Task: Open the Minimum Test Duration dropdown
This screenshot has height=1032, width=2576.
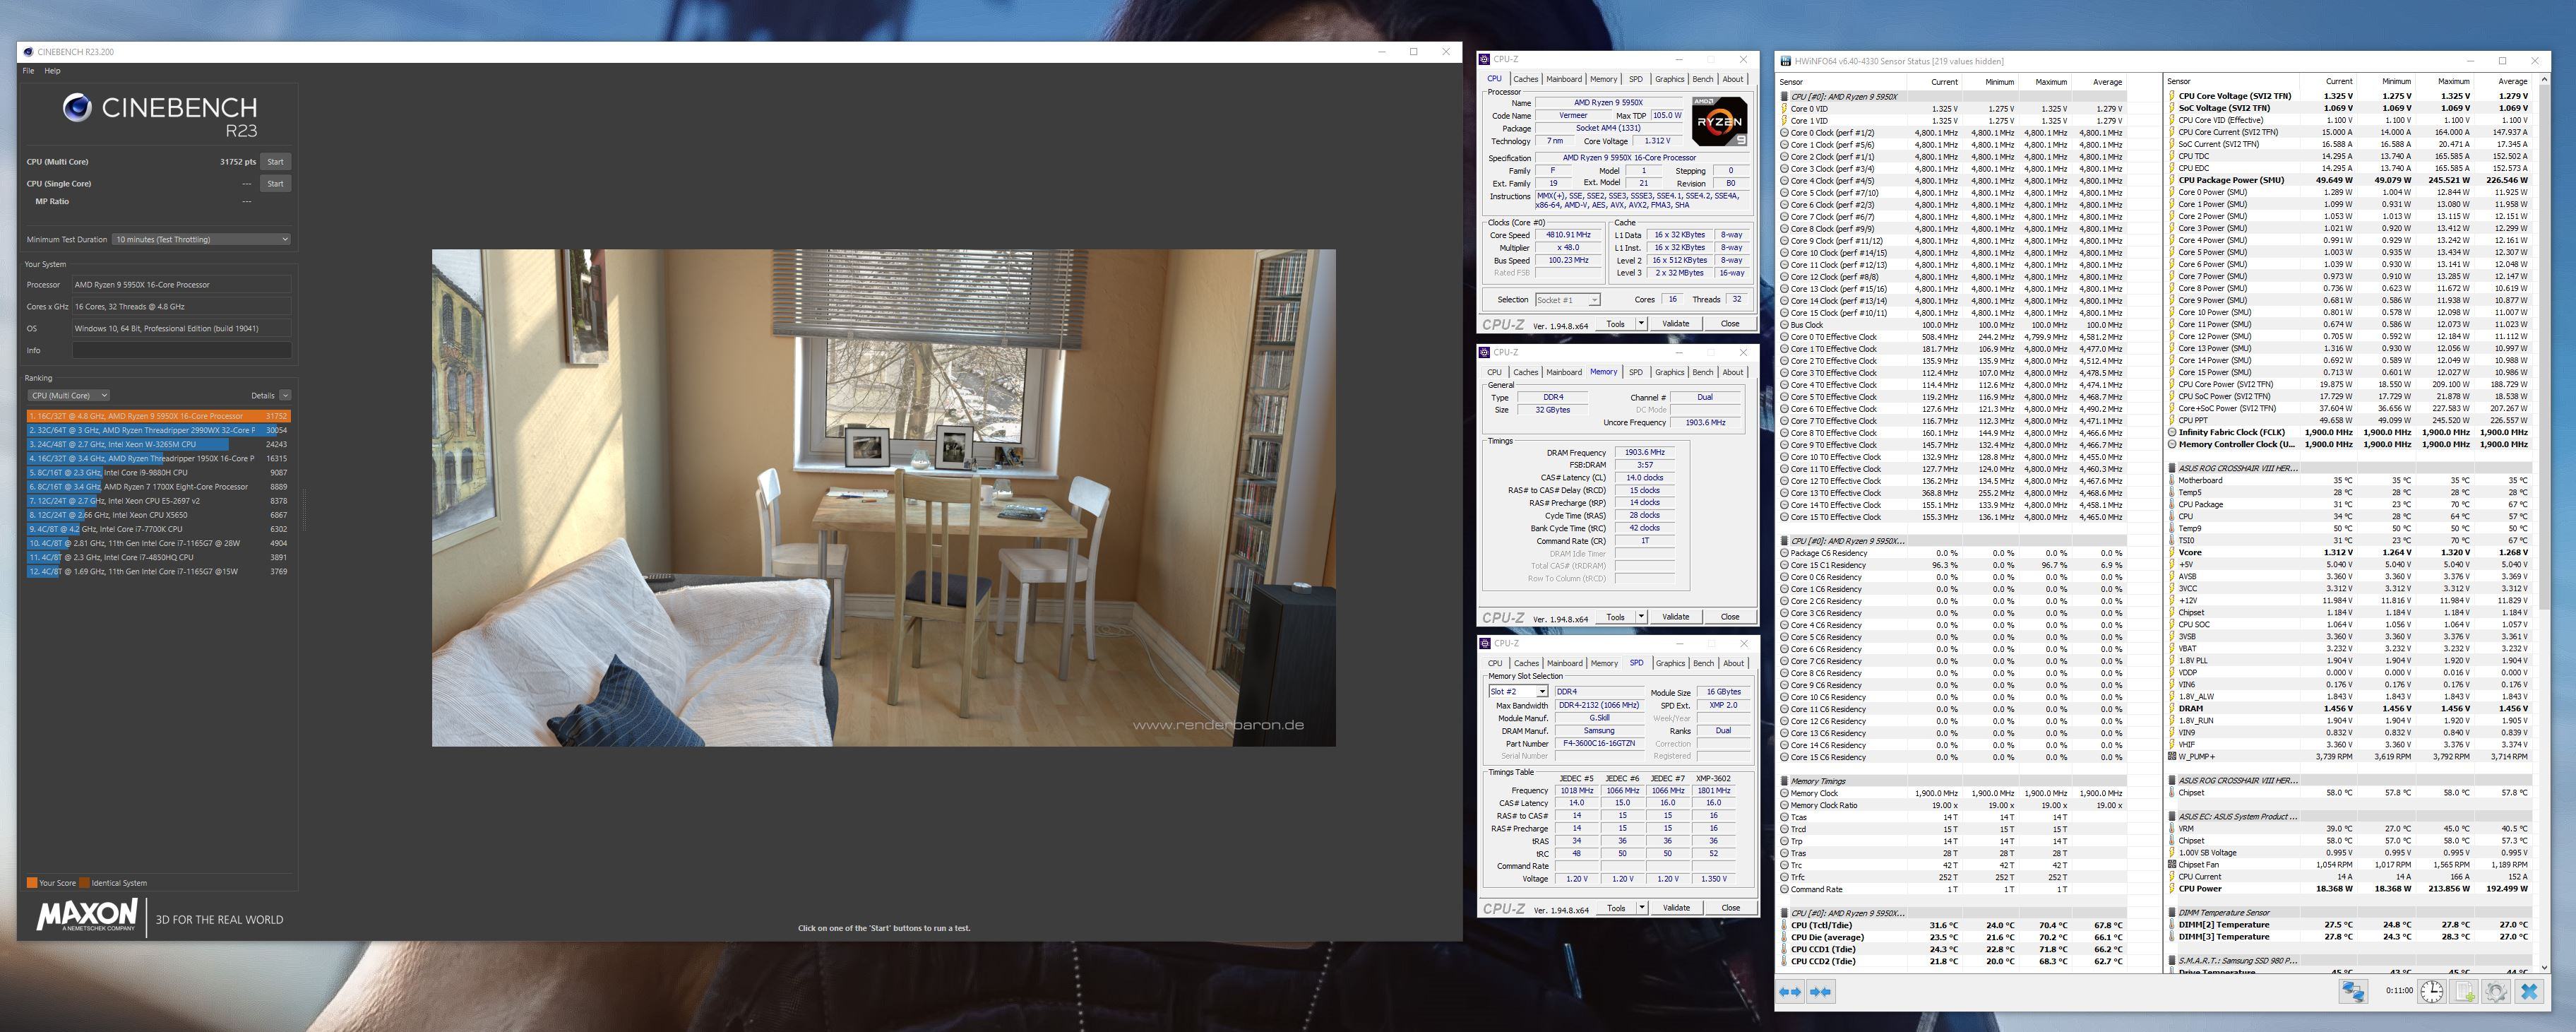Action: pyautogui.click(x=201, y=239)
